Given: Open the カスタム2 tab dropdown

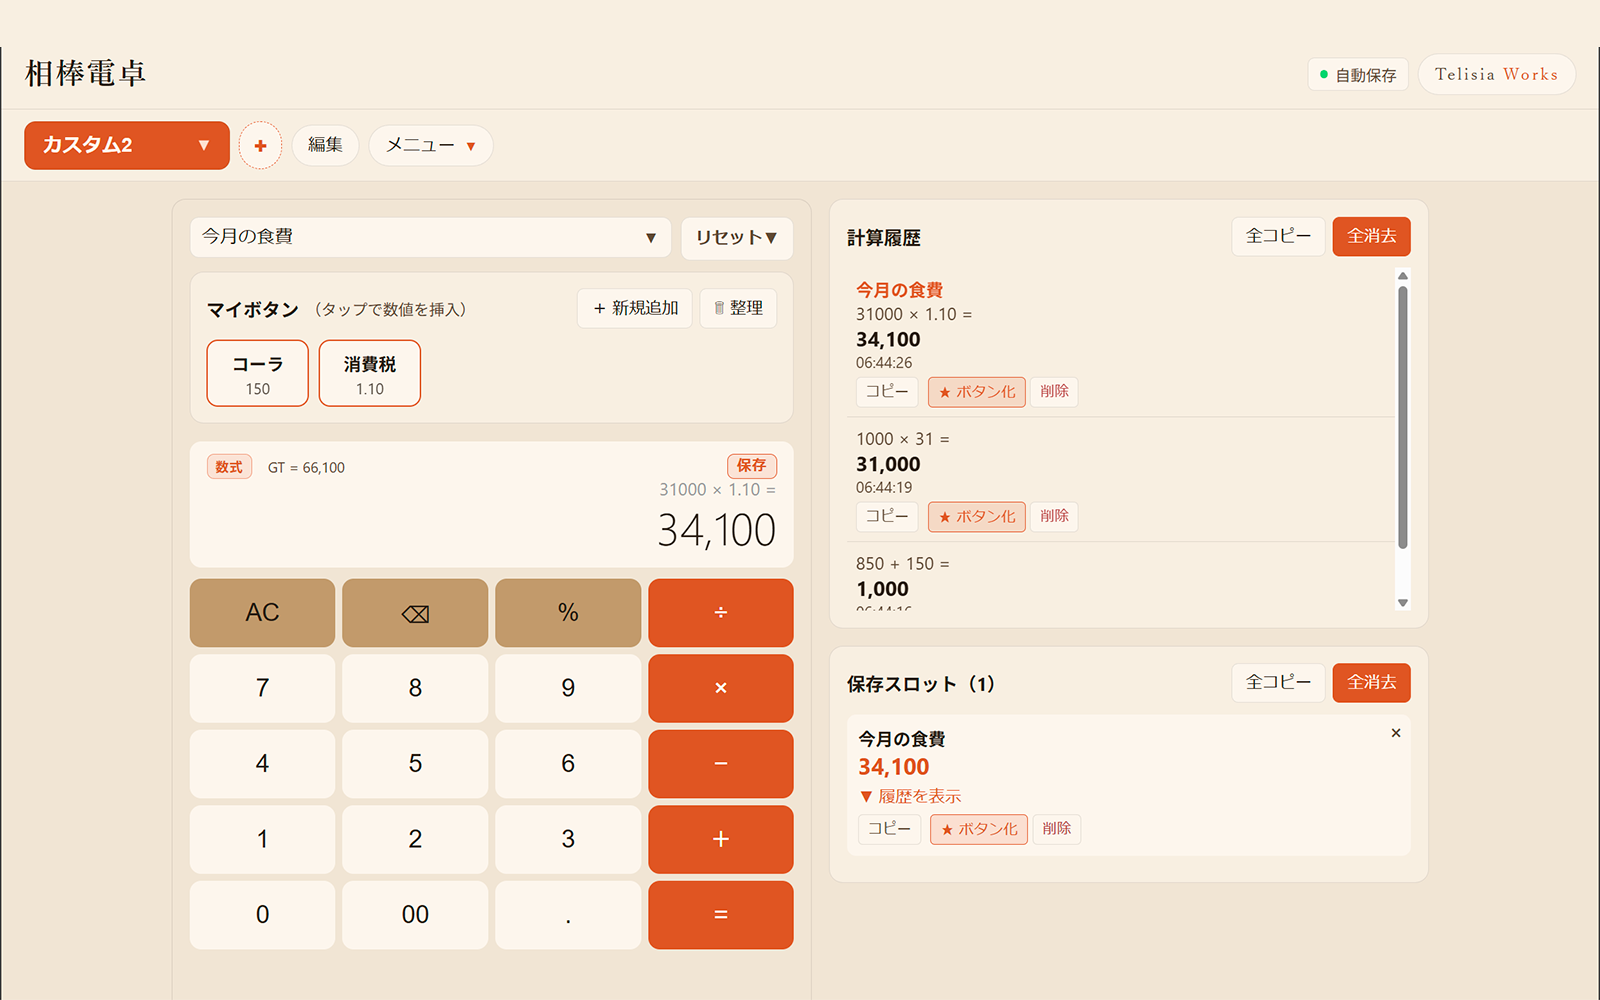Looking at the screenshot, I should (x=127, y=146).
